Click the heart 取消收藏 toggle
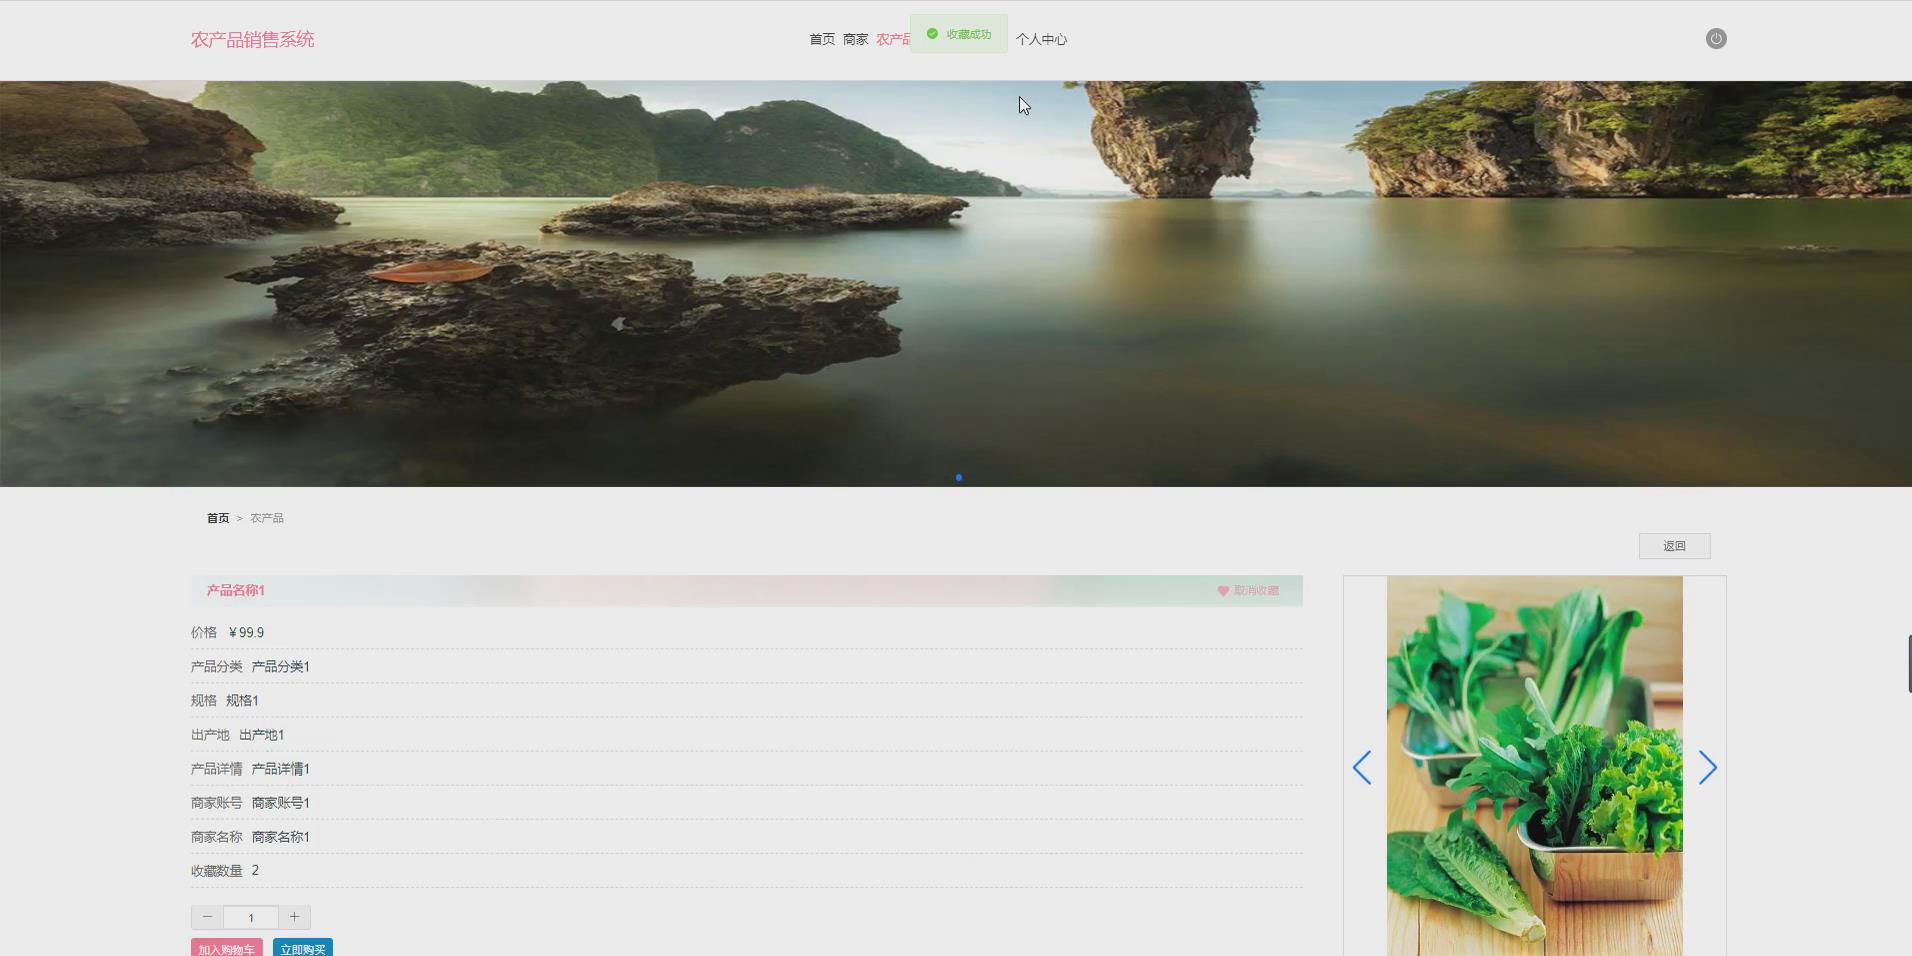 click(1248, 591)
